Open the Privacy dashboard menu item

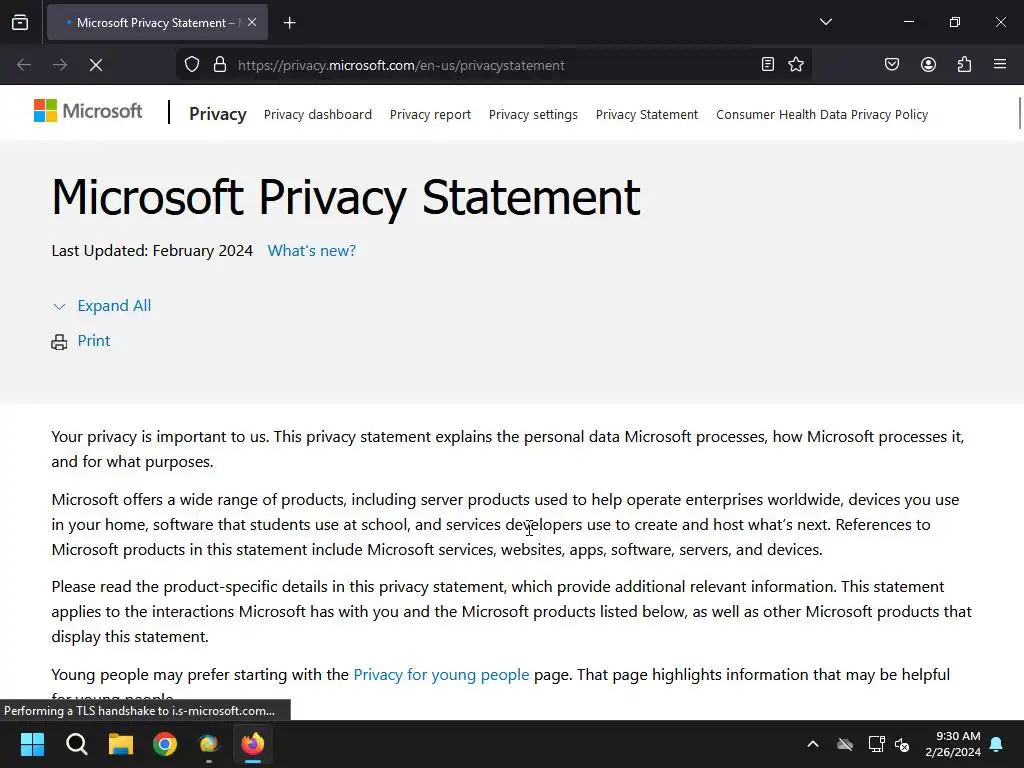[x=317, y=115]
